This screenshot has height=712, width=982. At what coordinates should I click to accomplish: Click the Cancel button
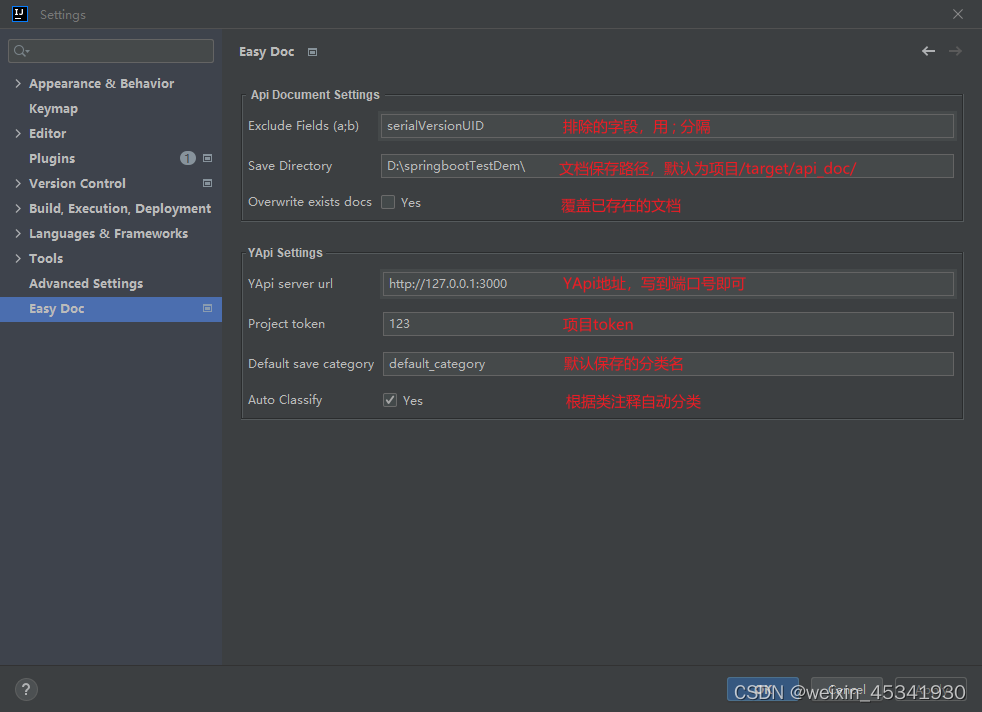tap(847, 689)
